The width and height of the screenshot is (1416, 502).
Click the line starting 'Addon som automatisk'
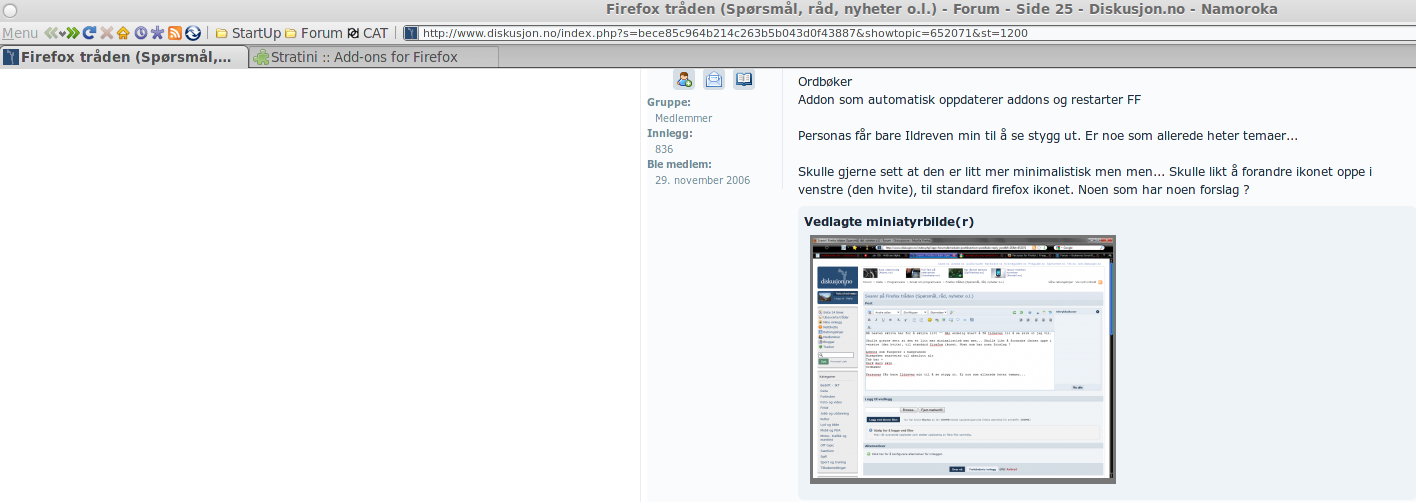point(969,99)
